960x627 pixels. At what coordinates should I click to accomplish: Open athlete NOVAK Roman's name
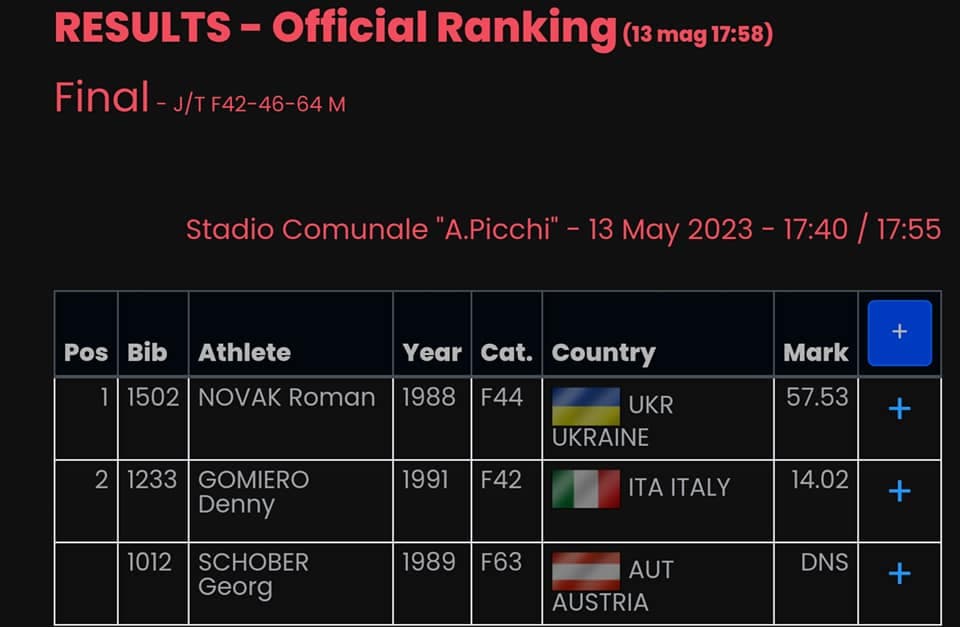click(287, 398)
